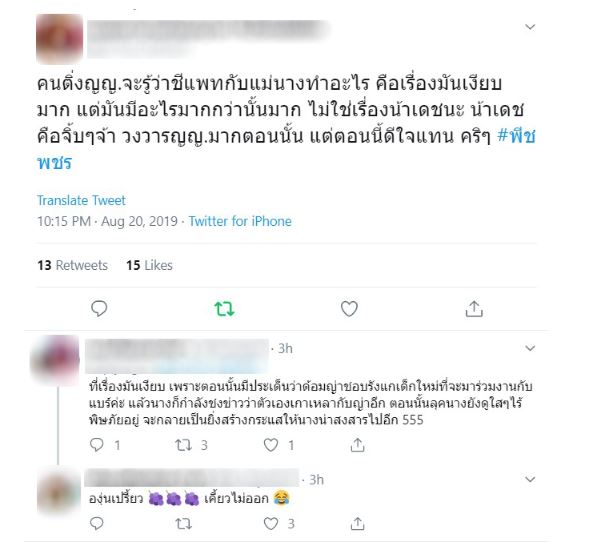Screen dimensions: 595x552
Task: Click the green retweet icon on main tweet
Action: click(x=224, y=309)
